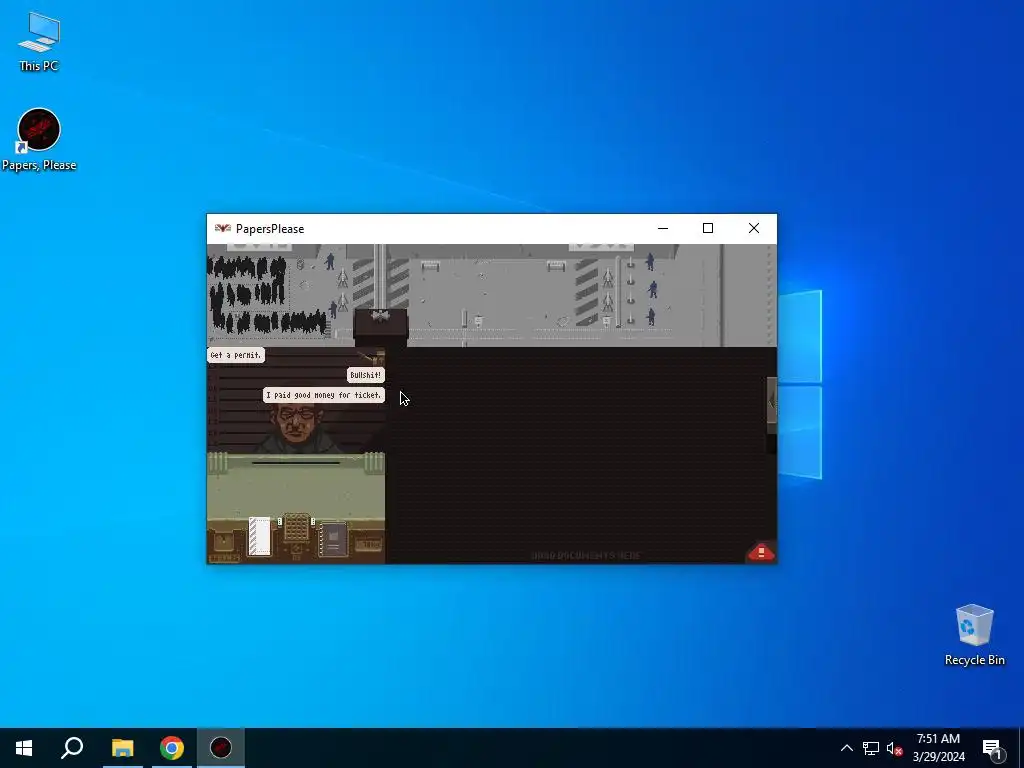Open the network status tray icon
Viewport: 1024px width, 768px height.
[x=871, y=748]
